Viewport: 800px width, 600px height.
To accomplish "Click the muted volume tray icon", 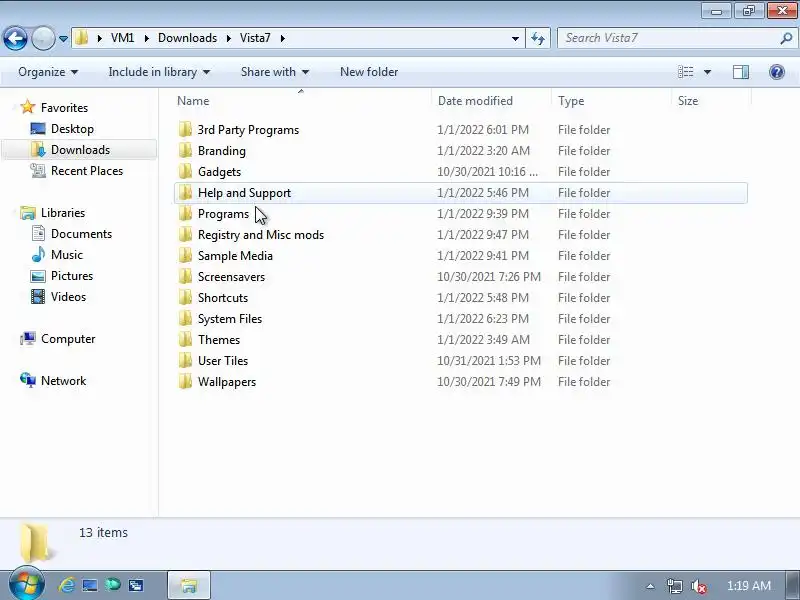I will pyautogui.click(x=698, y=586).
